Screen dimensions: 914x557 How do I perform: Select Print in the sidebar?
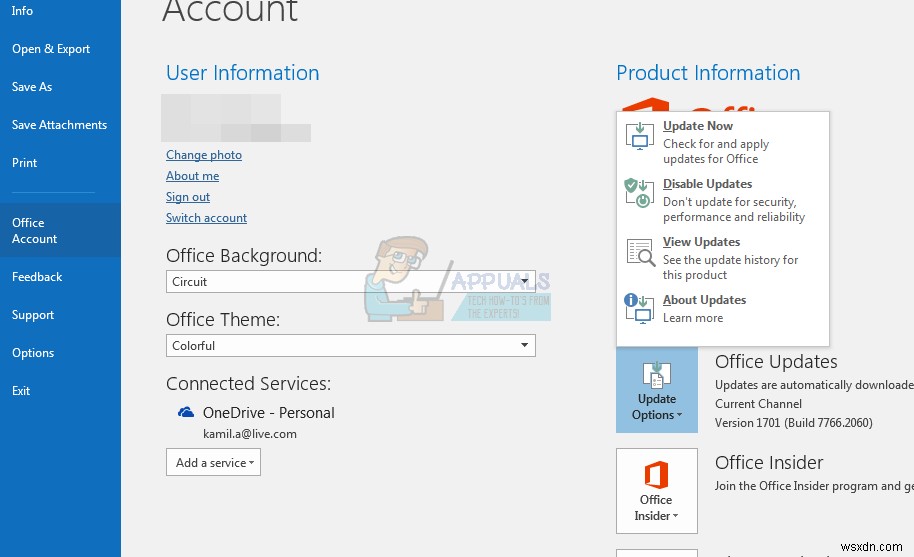click(60, 163)
